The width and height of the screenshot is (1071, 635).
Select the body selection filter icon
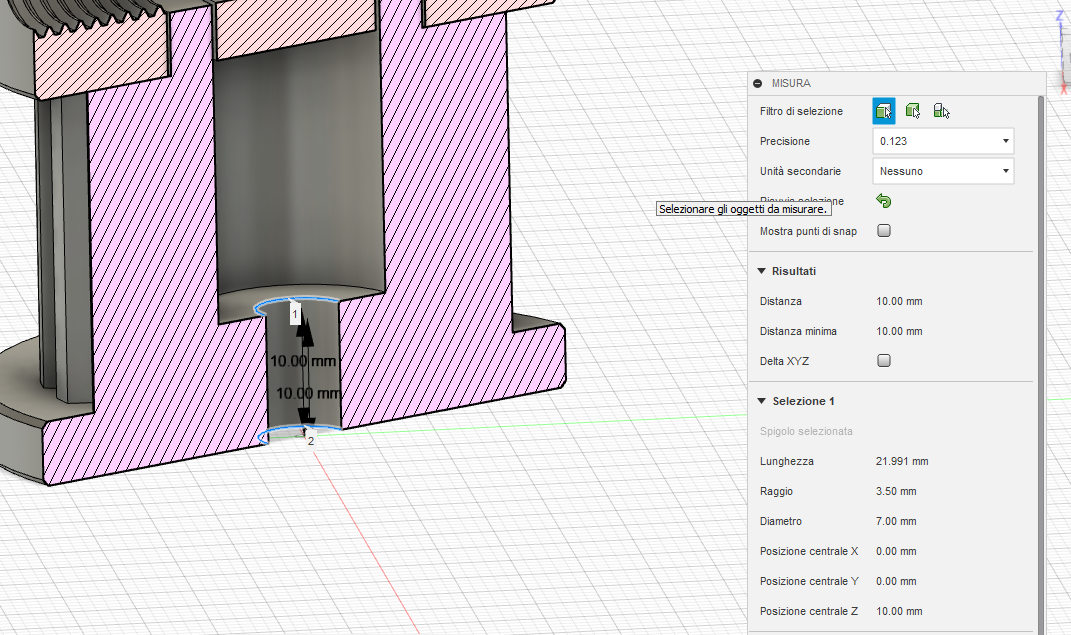[x=913, y=111]
